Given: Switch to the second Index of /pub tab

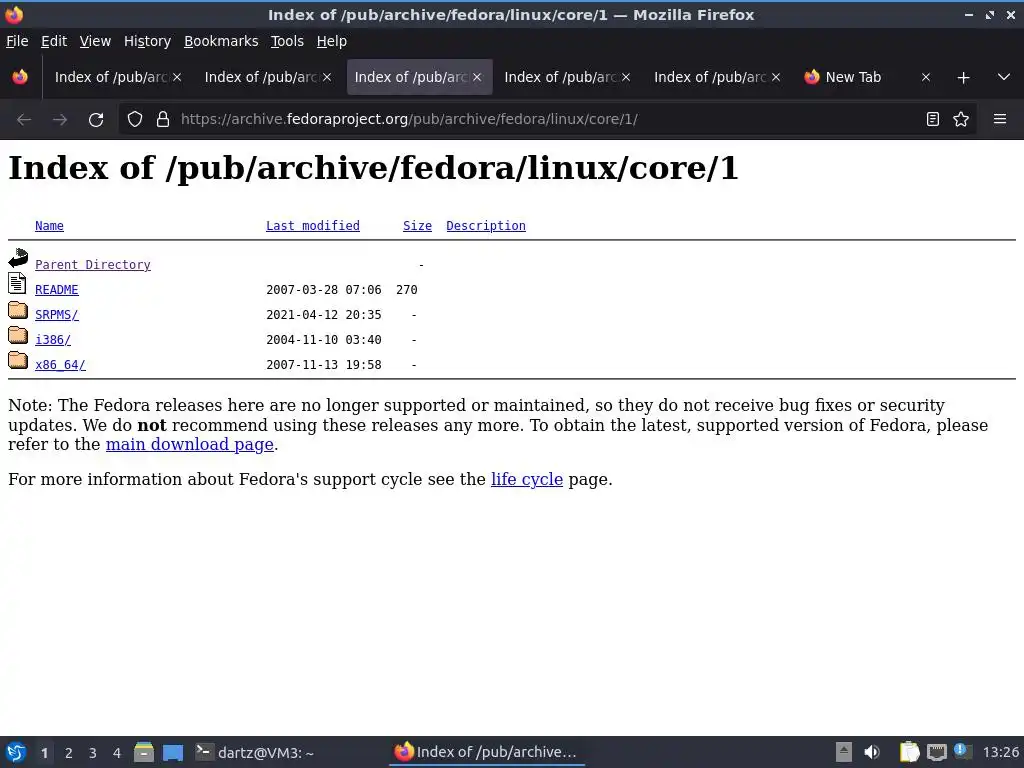Looking at the screenshot, I should click(261, 77).
